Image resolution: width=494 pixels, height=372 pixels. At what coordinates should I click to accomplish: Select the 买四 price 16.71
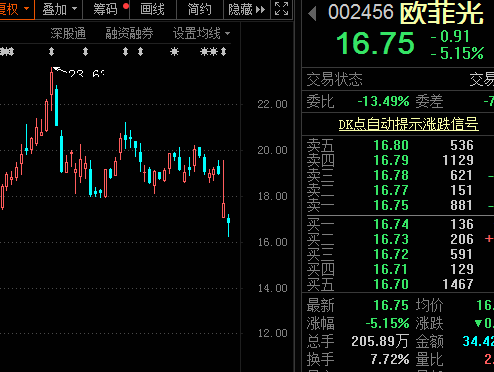click(x=391, y=269)
